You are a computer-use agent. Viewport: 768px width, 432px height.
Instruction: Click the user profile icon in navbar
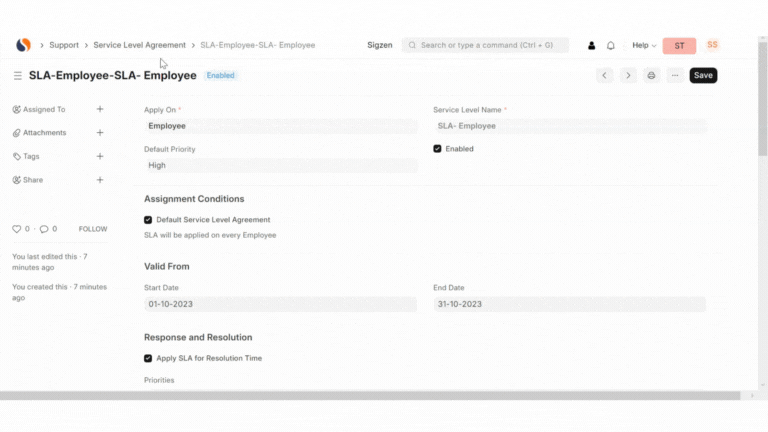click(x=591, y=46)
